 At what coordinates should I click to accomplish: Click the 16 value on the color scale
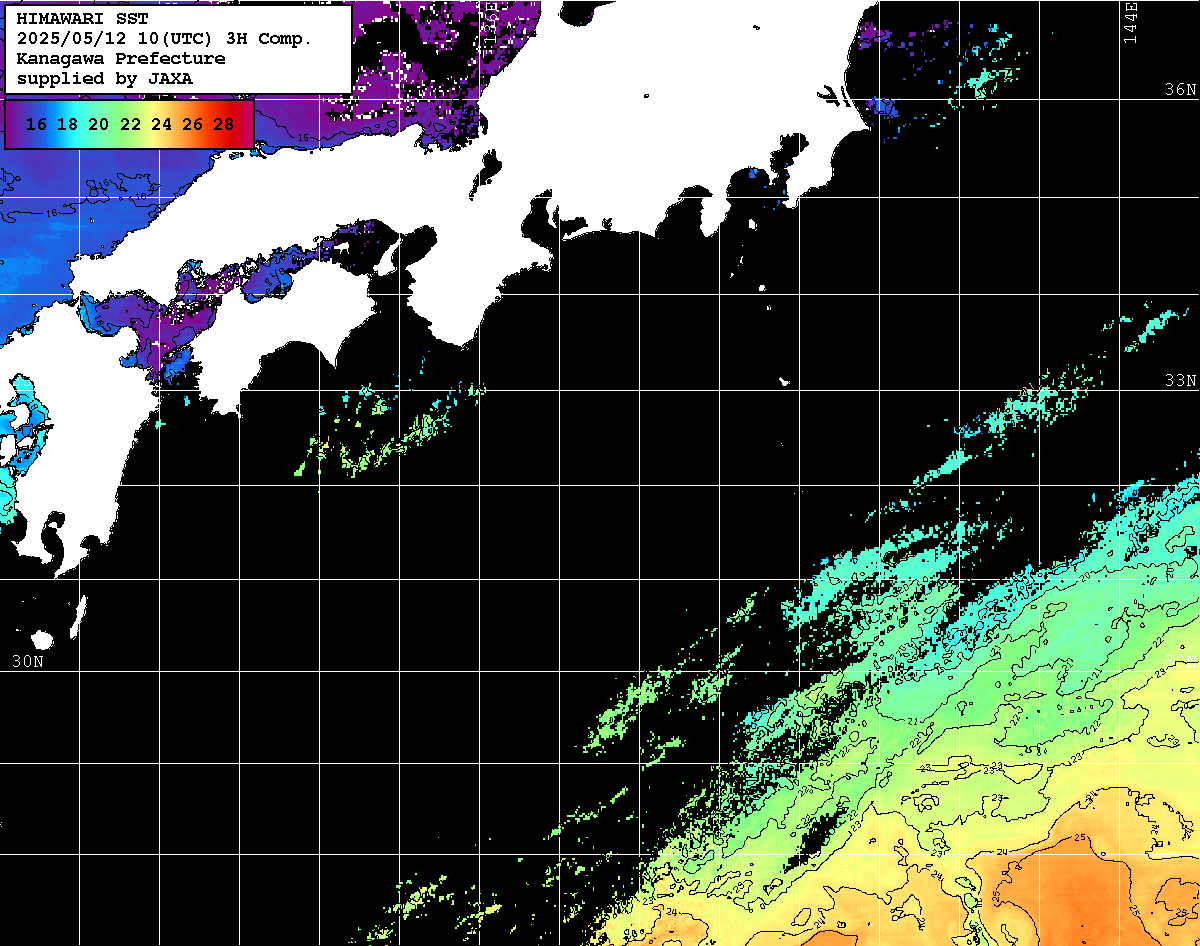coord(36,124)
